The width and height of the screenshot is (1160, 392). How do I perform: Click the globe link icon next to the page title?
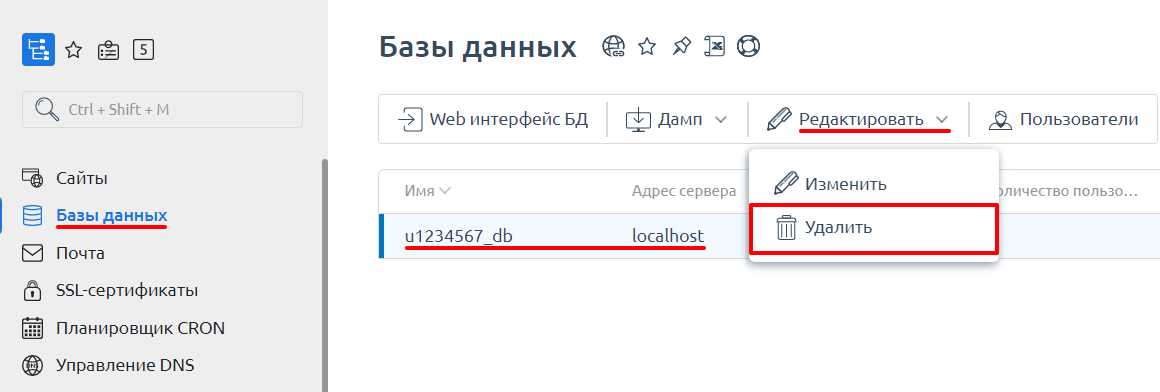coord(613,47)
